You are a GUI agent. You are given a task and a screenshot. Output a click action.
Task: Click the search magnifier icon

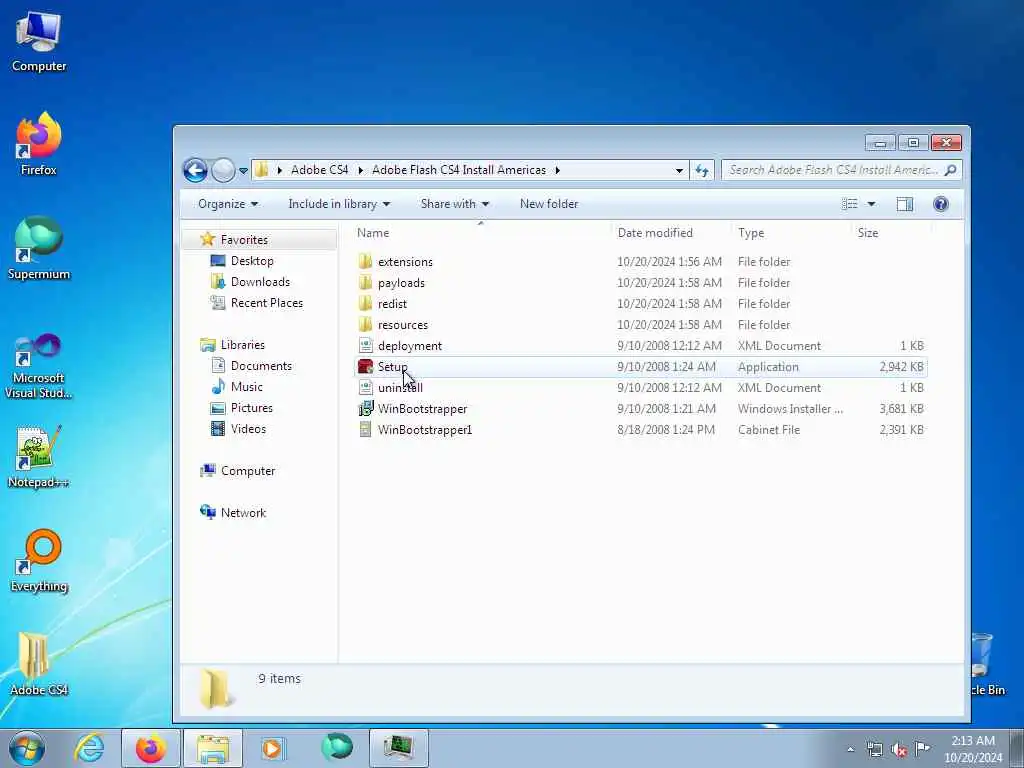951,170
